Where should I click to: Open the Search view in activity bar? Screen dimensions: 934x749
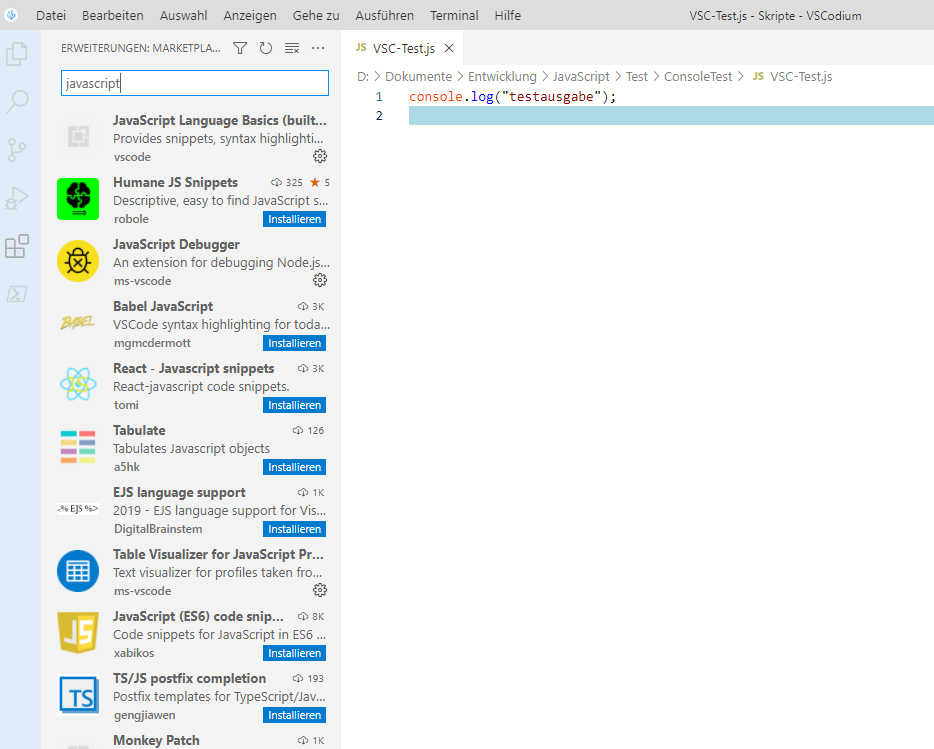coord(17,102)
